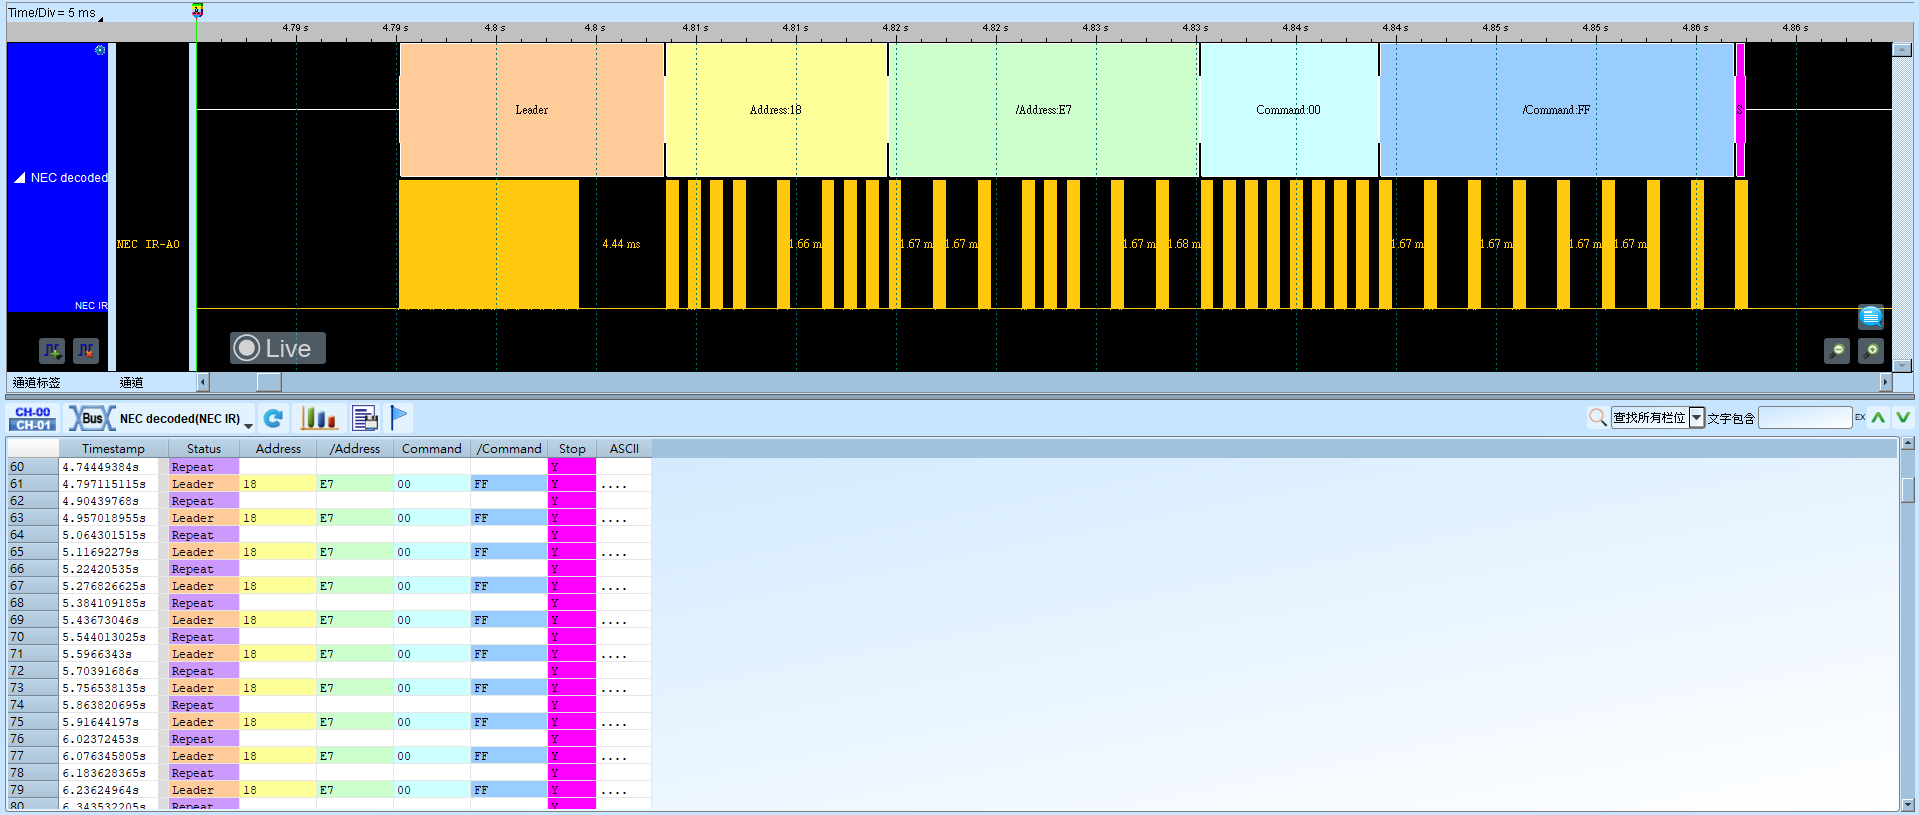Click the add channel waveform icon
This screenshot has height=815, width=1919.
pyautogui.click(x=52, y=350)
